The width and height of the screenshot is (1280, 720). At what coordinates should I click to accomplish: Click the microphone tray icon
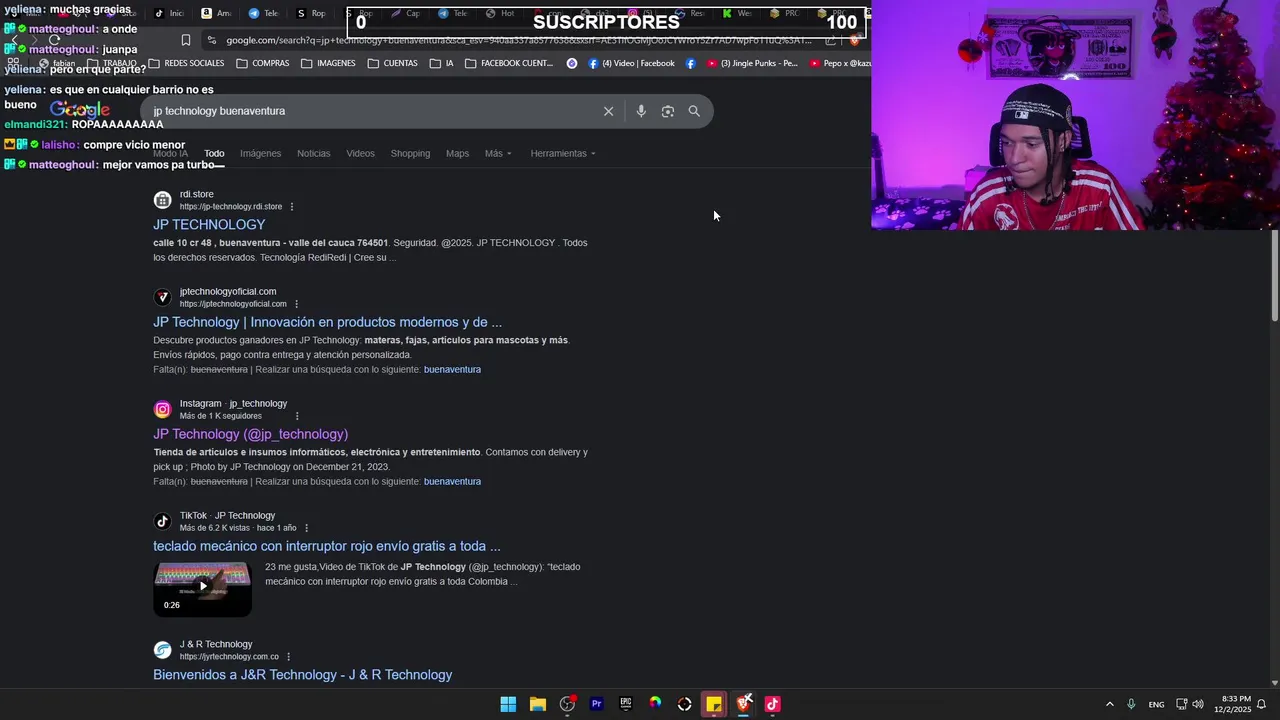[1131, 704]
